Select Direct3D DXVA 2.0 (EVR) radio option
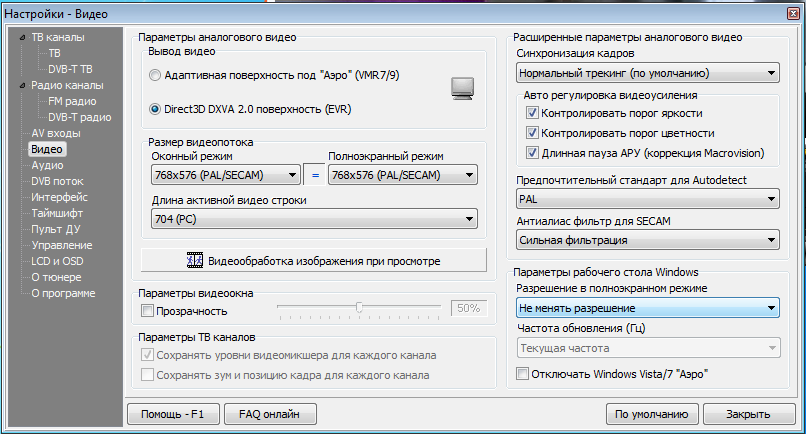Screen dimensions: 806x434 point(154,108)
